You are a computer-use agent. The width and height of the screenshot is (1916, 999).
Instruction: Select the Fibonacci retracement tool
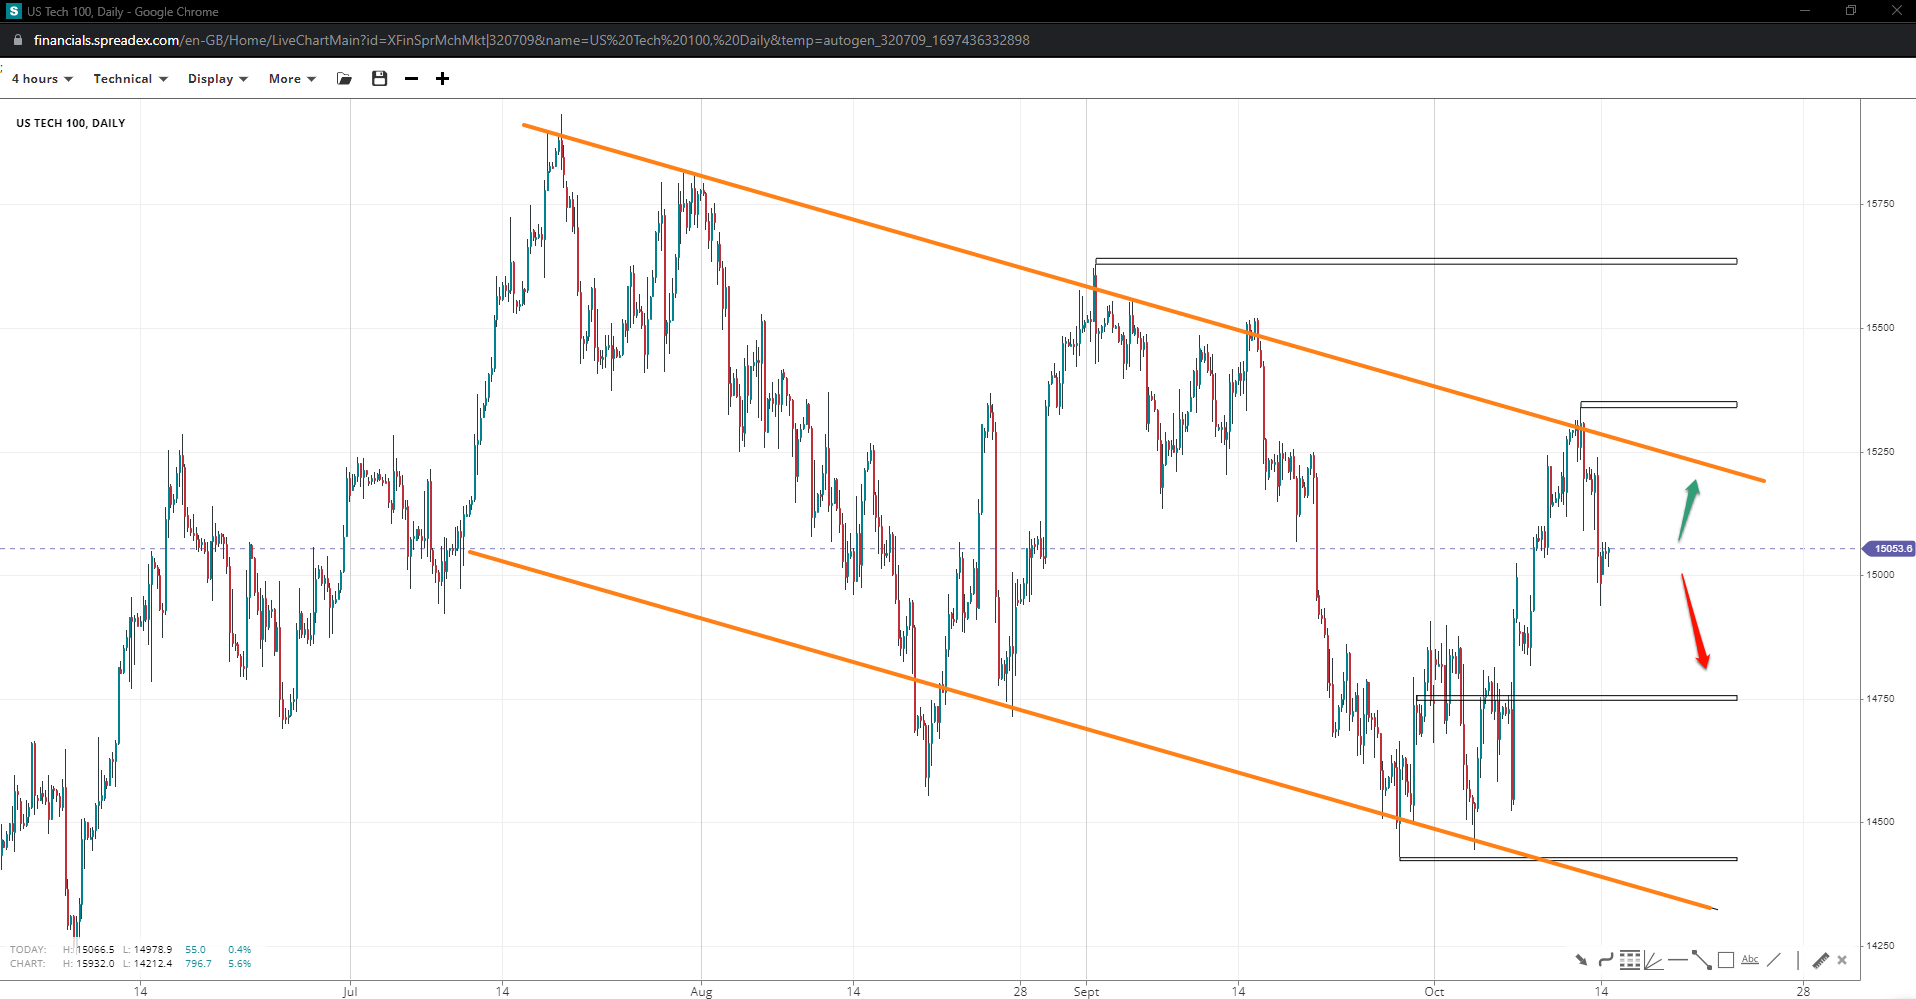click(x=1630, y=960)
